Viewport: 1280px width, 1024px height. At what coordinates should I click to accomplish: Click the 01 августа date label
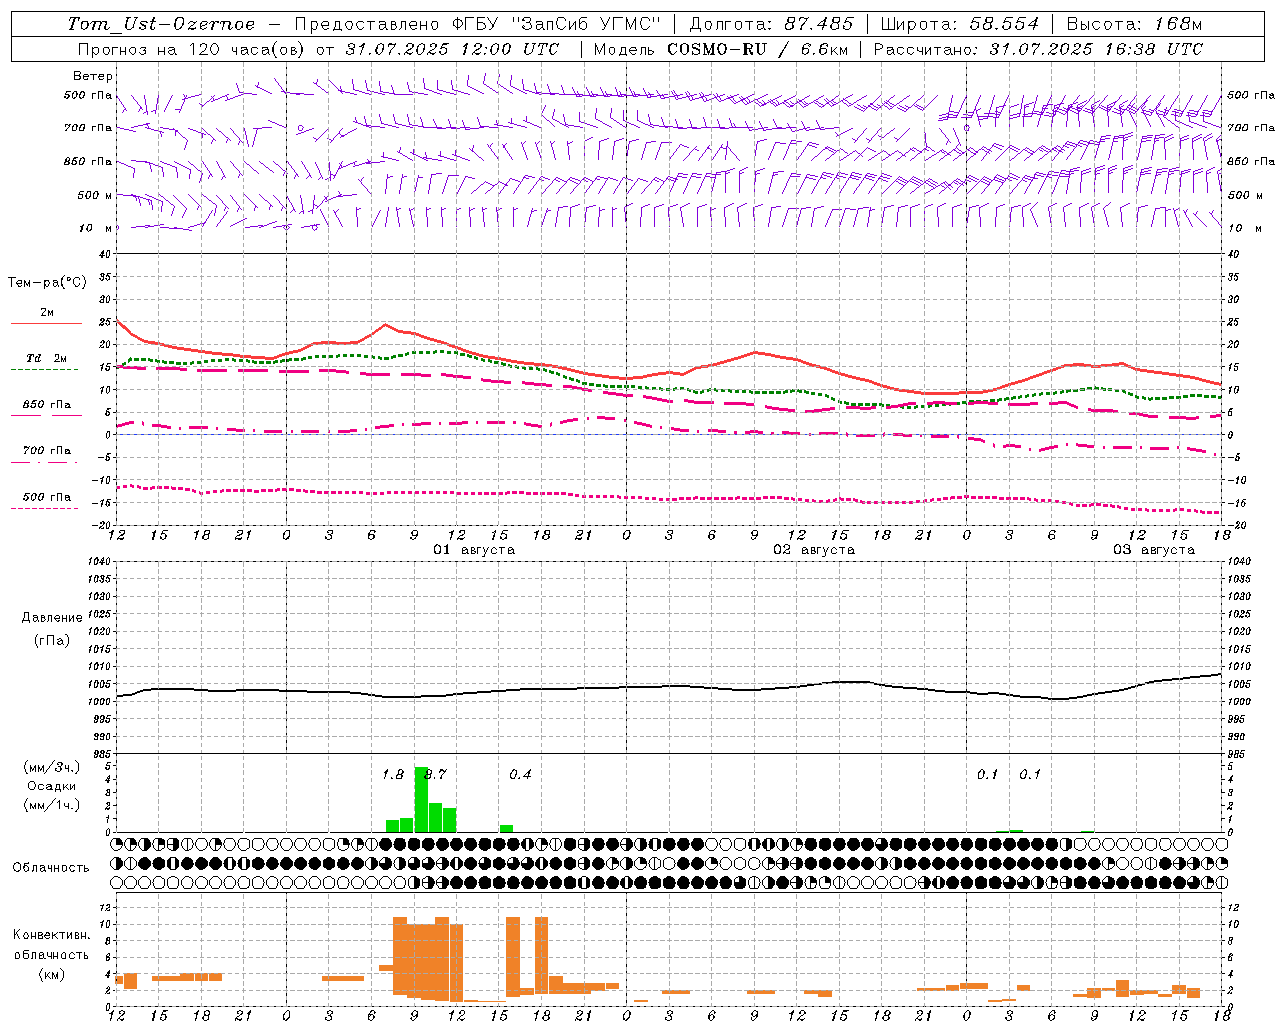point(474,550)
